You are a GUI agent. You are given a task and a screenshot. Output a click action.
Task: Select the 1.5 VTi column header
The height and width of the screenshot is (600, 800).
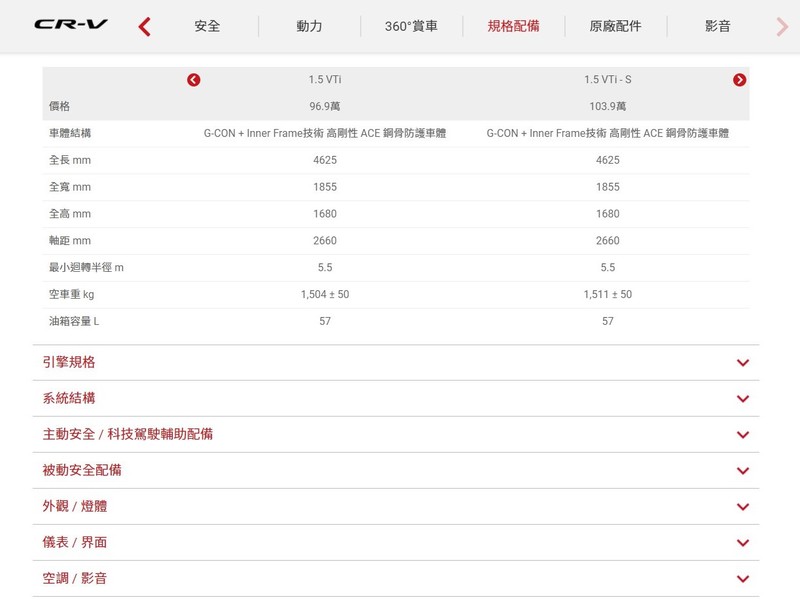(325, 80)
